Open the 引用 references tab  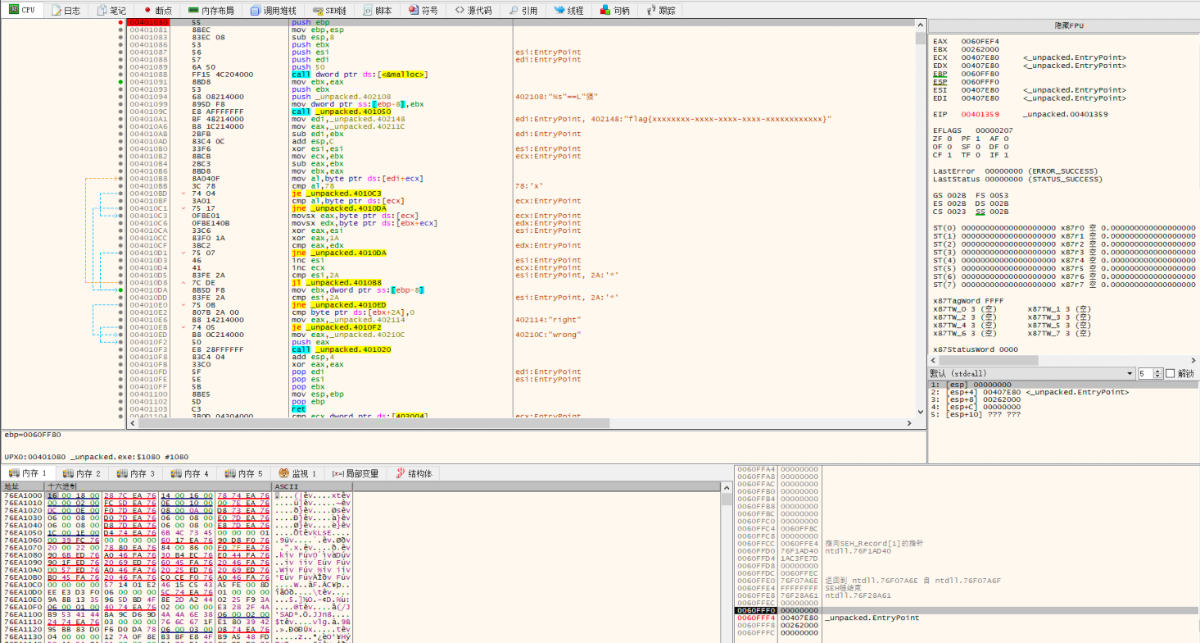(x=522, y=9)
